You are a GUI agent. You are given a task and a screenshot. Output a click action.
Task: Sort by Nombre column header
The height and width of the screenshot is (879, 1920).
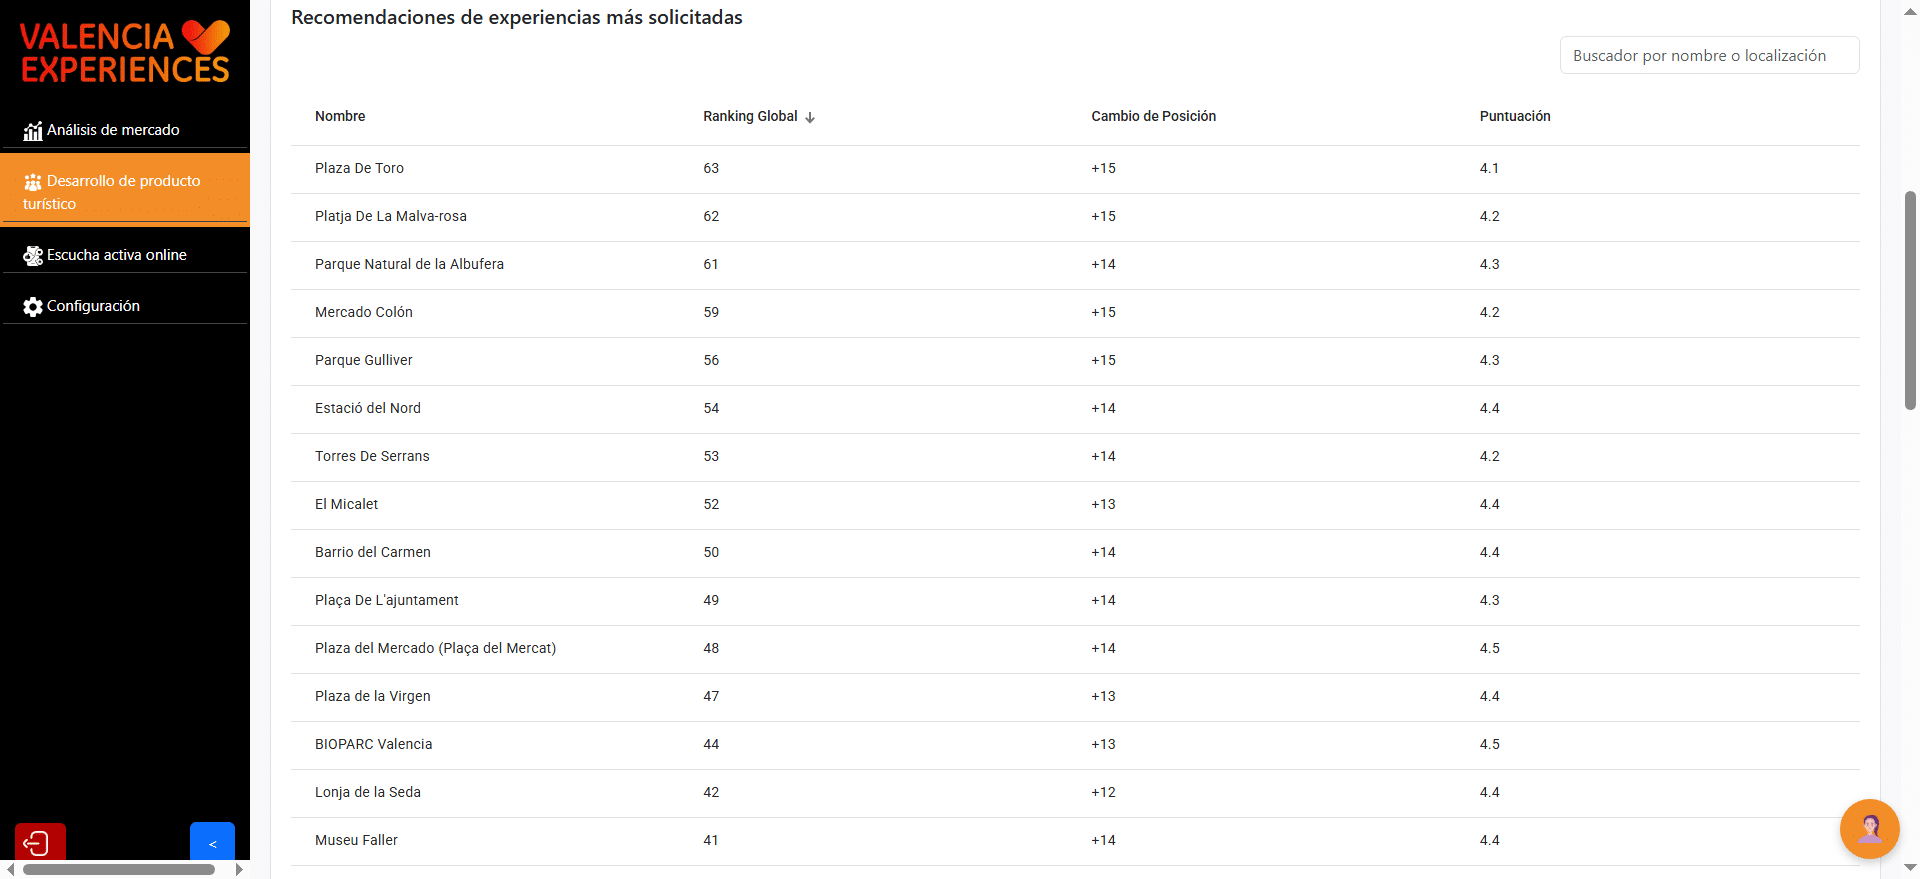click(x=340, y=116)
